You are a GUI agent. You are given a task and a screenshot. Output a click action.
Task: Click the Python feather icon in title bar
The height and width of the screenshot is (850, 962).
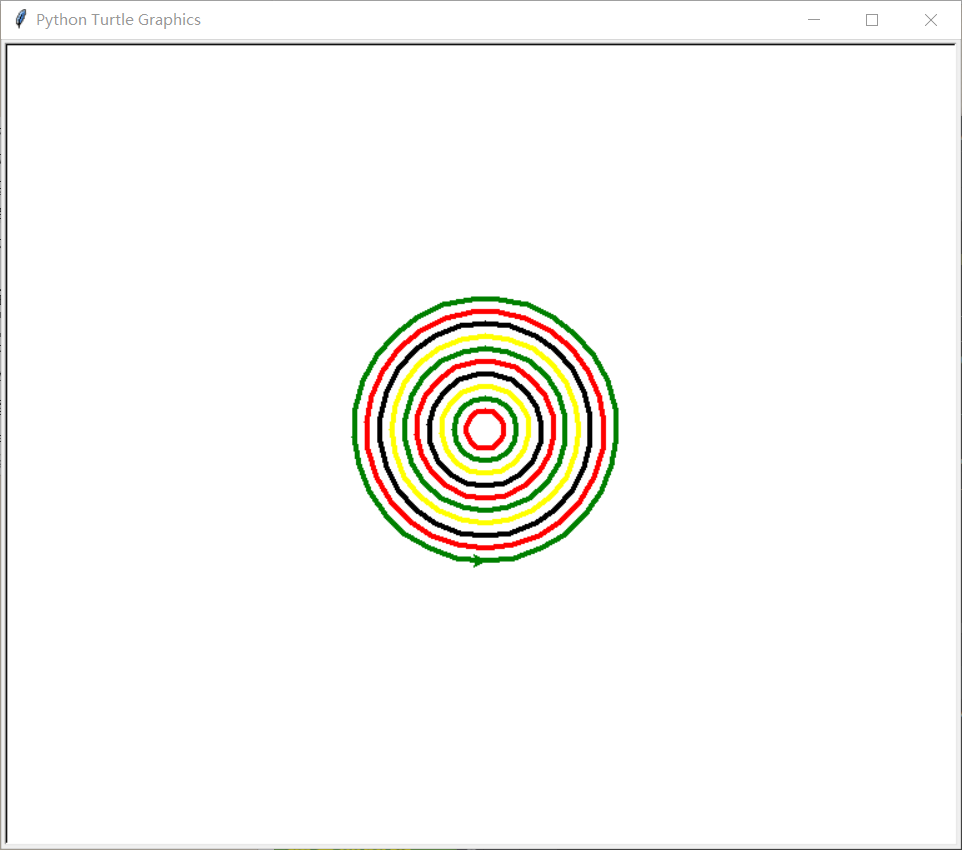click(x=20, y=19)
